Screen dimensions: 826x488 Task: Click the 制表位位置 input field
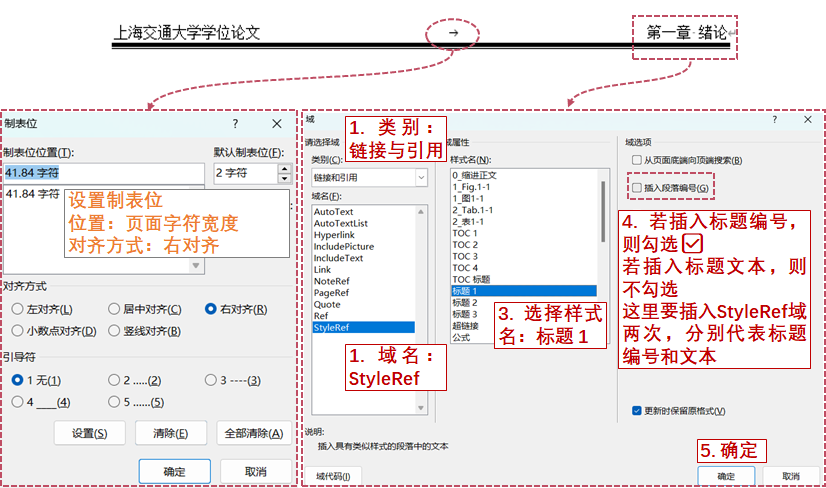(100, 173)
